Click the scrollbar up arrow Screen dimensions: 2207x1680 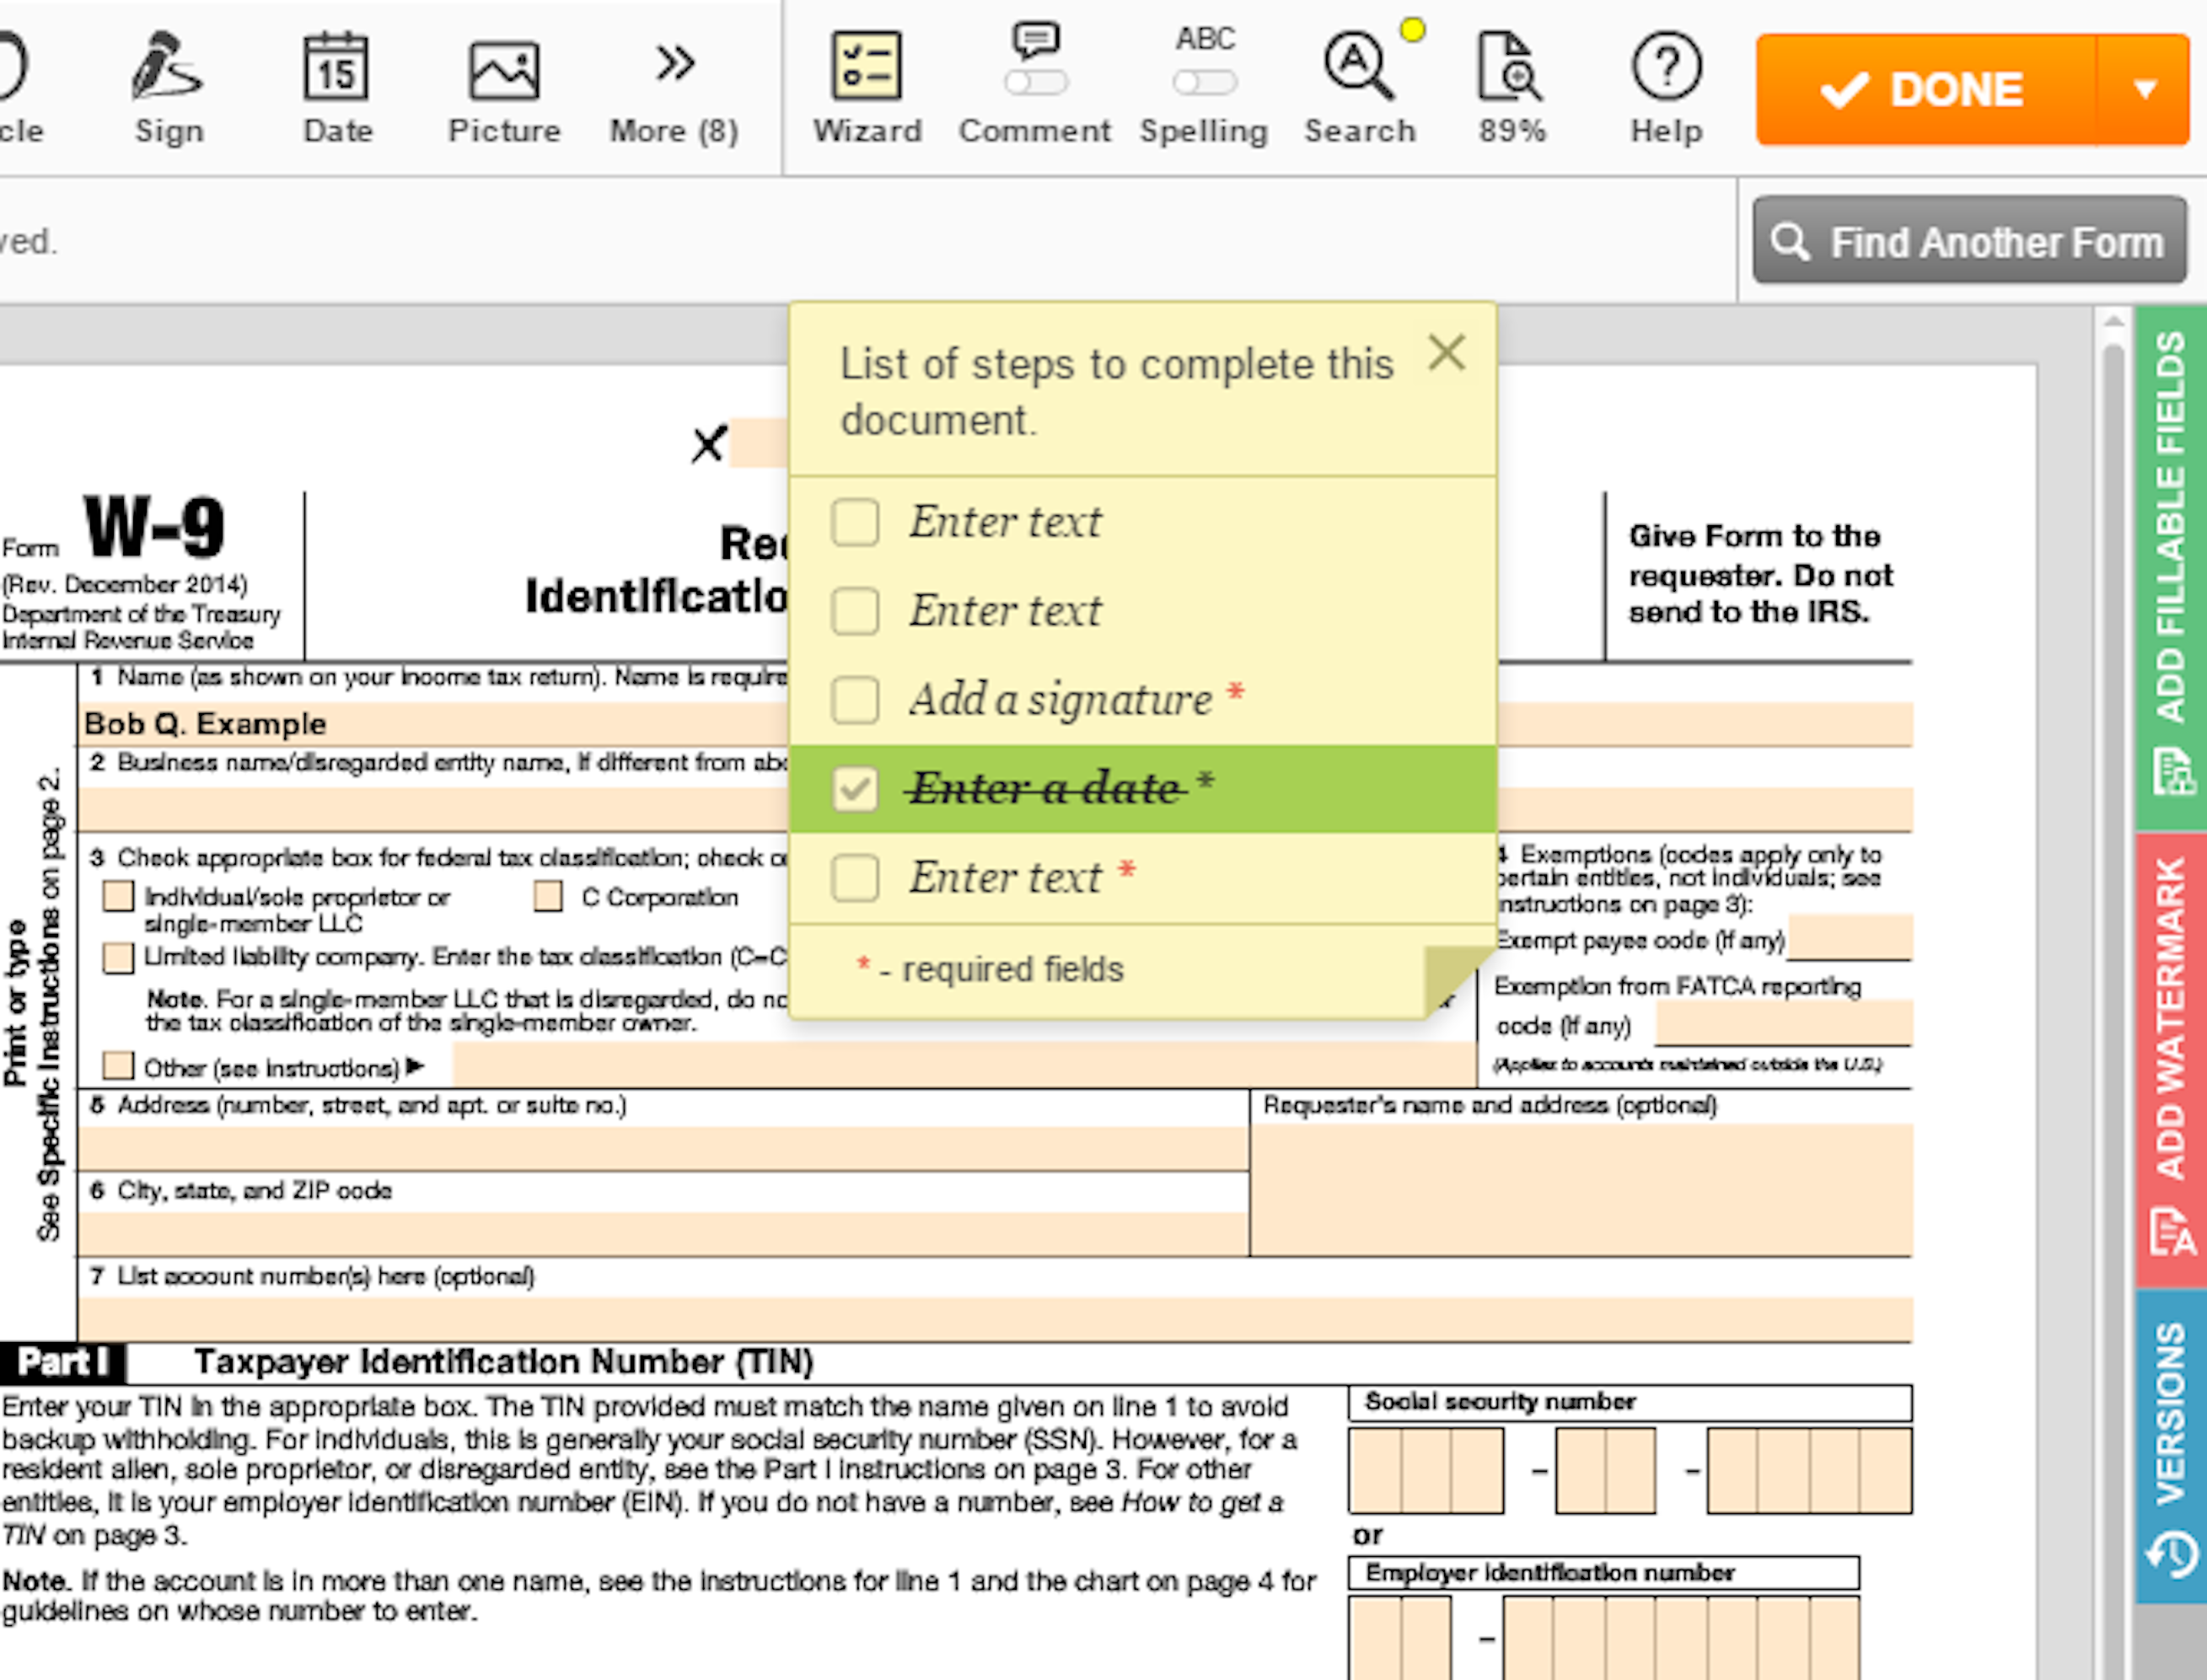(2113, 321)
